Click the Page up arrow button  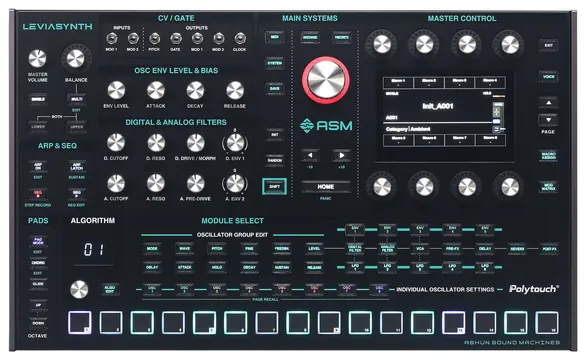click(548, 103)
